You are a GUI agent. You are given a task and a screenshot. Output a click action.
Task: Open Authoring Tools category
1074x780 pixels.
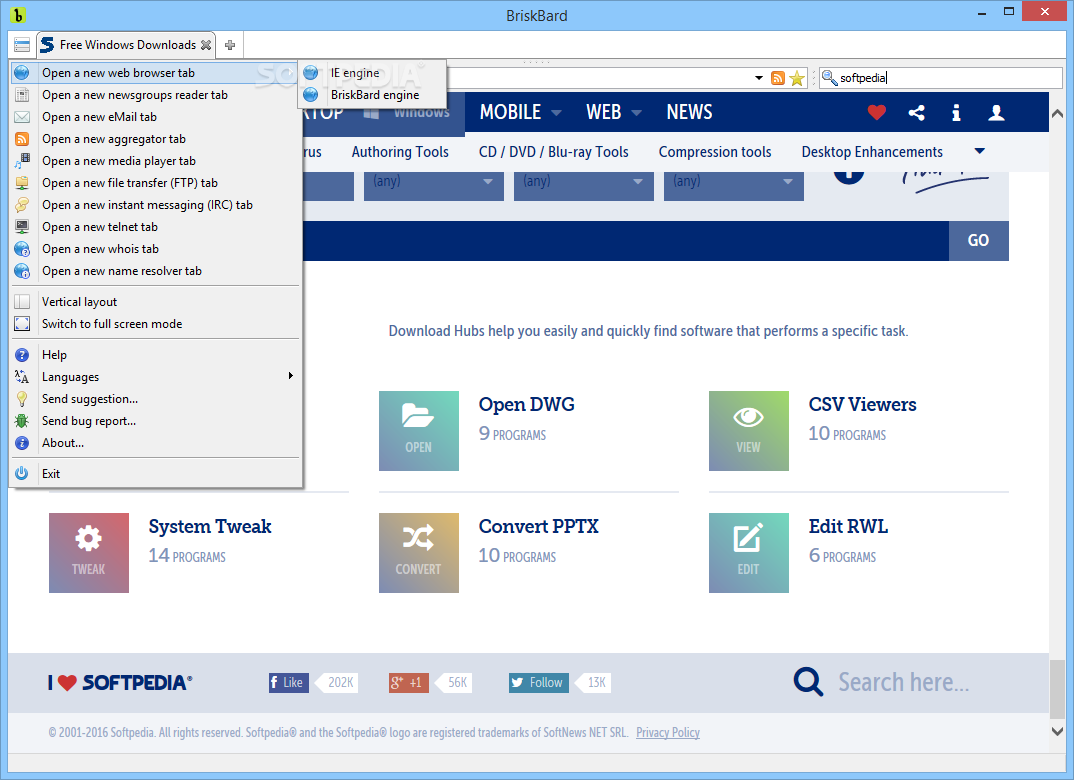tap(400, 152)
